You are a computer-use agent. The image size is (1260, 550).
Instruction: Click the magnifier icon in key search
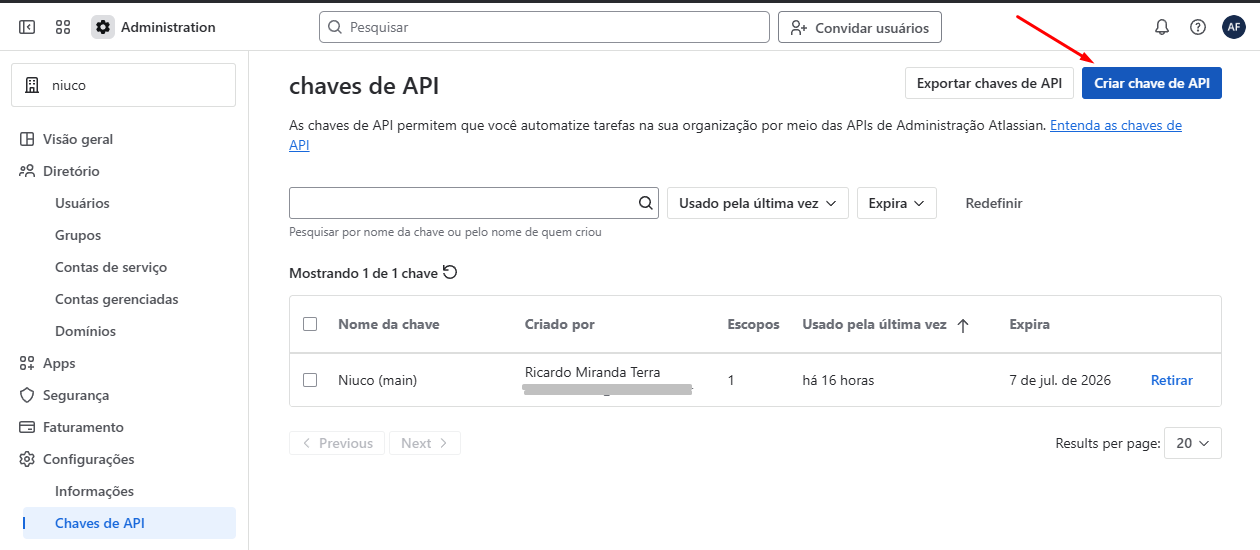(x=646, y=203)
